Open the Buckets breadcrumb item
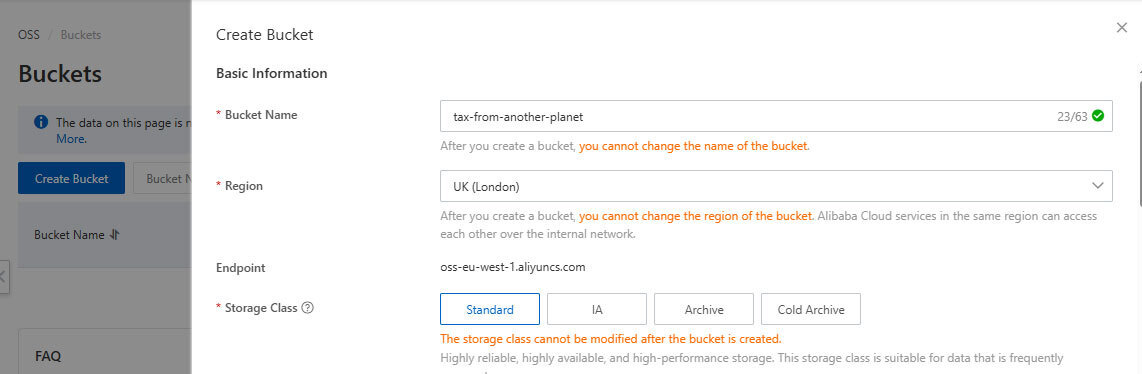The height and width of the screenshot is (374, 1142). click(x=81, y=35)
